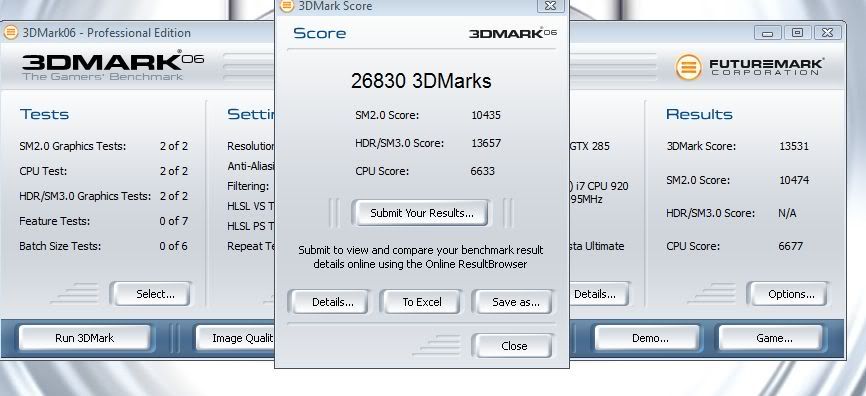The image size is (866, 396).
Task: Click Run 3DMark button
Action: (85, 338)
